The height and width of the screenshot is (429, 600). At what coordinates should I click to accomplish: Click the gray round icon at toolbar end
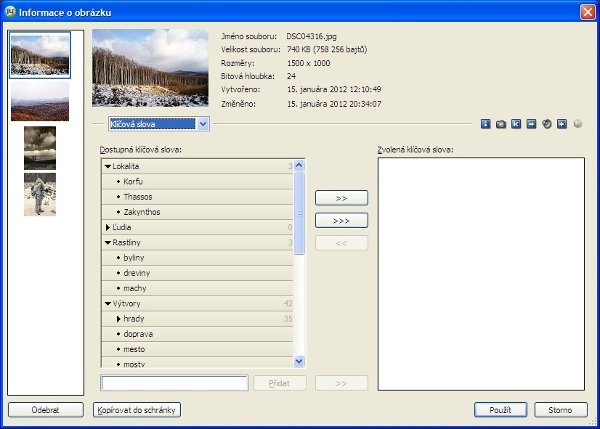pyautogui.click(x=578, y=124)
